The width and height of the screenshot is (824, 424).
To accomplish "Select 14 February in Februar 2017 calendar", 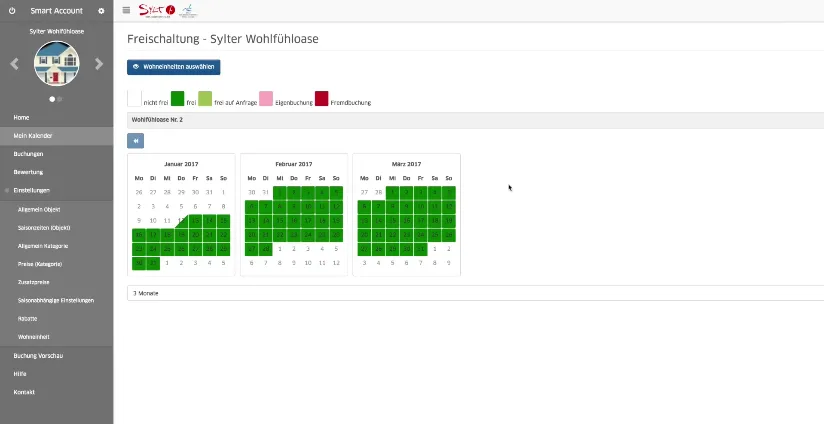I will click(x=266, y=221).
